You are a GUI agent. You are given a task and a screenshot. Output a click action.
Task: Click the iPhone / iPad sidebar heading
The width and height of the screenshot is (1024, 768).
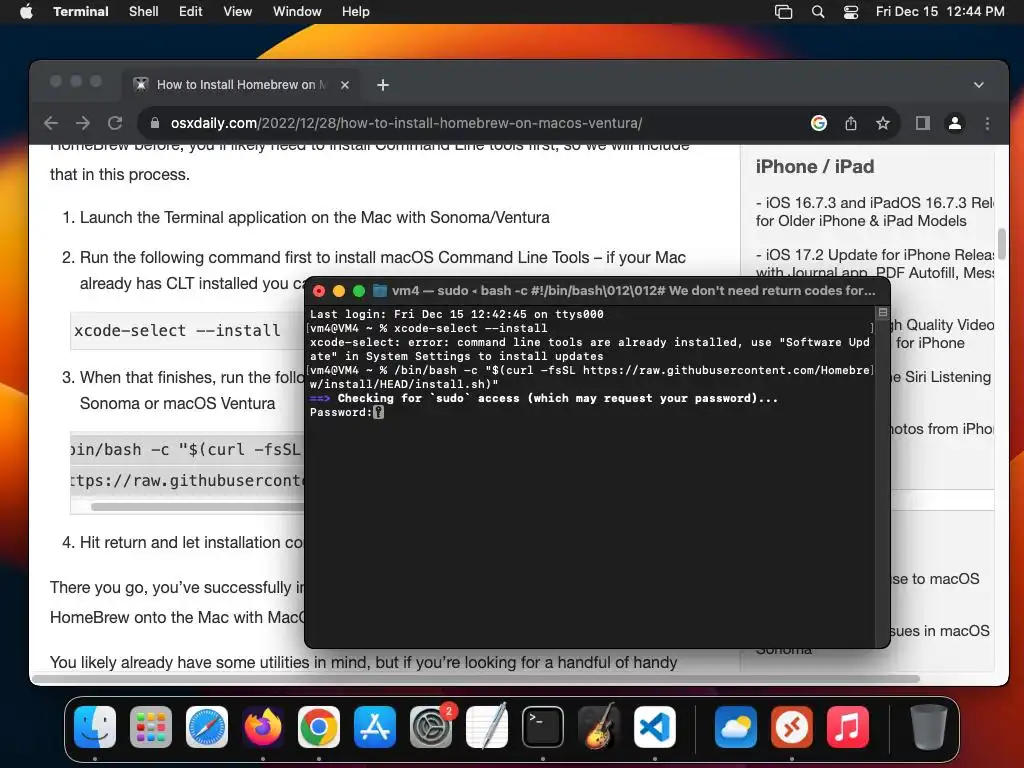click(x=814, y=167)
